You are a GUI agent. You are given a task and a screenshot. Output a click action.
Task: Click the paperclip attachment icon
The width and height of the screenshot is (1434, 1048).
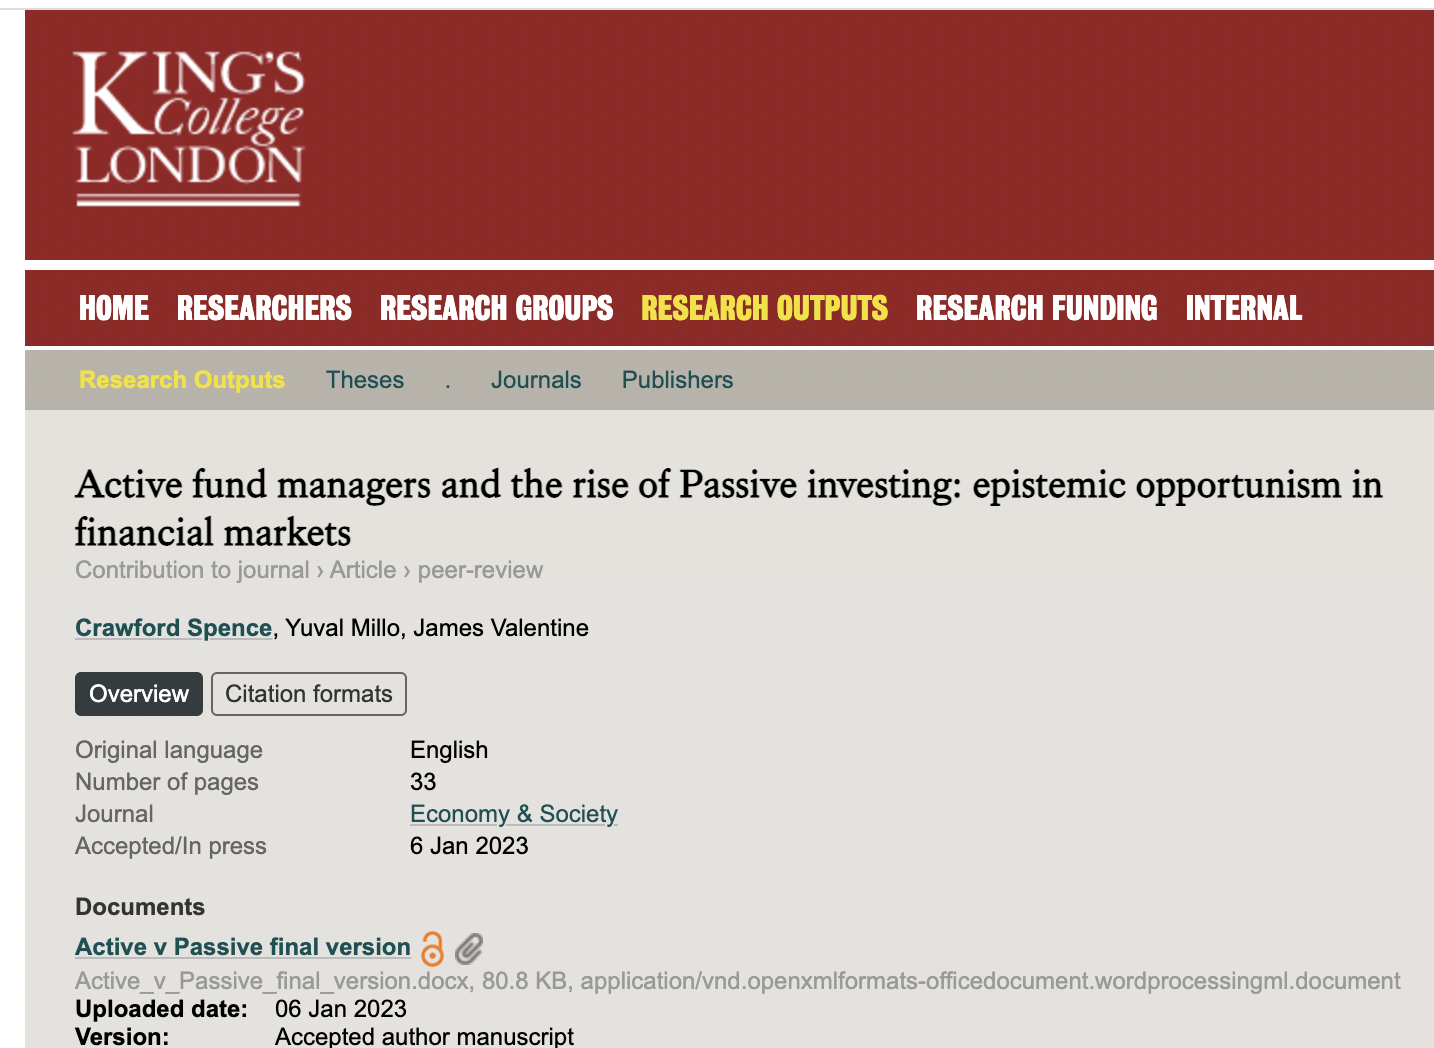(468, 948)
